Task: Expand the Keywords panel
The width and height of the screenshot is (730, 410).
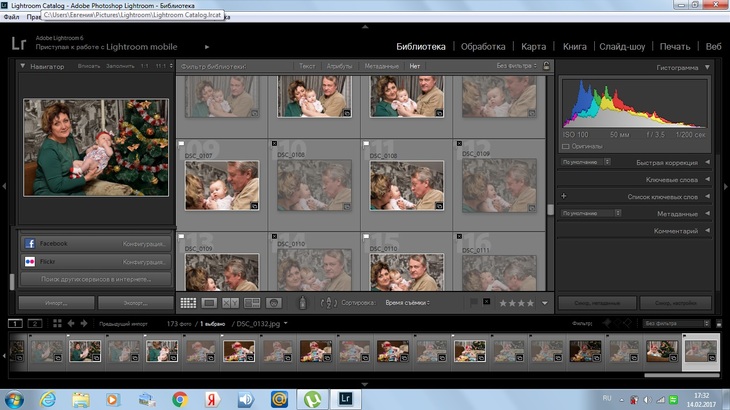Action: click(x=707, y=179)
